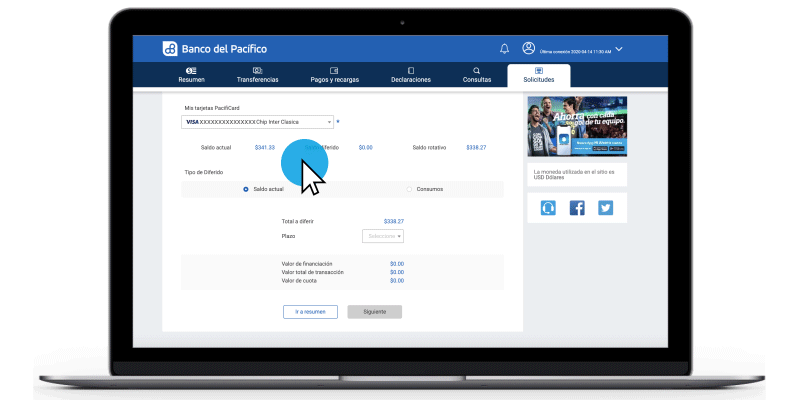Open the Mis tarjetas PacifiCard dropdown
This screenshot has height=400, width=800.
258,122
